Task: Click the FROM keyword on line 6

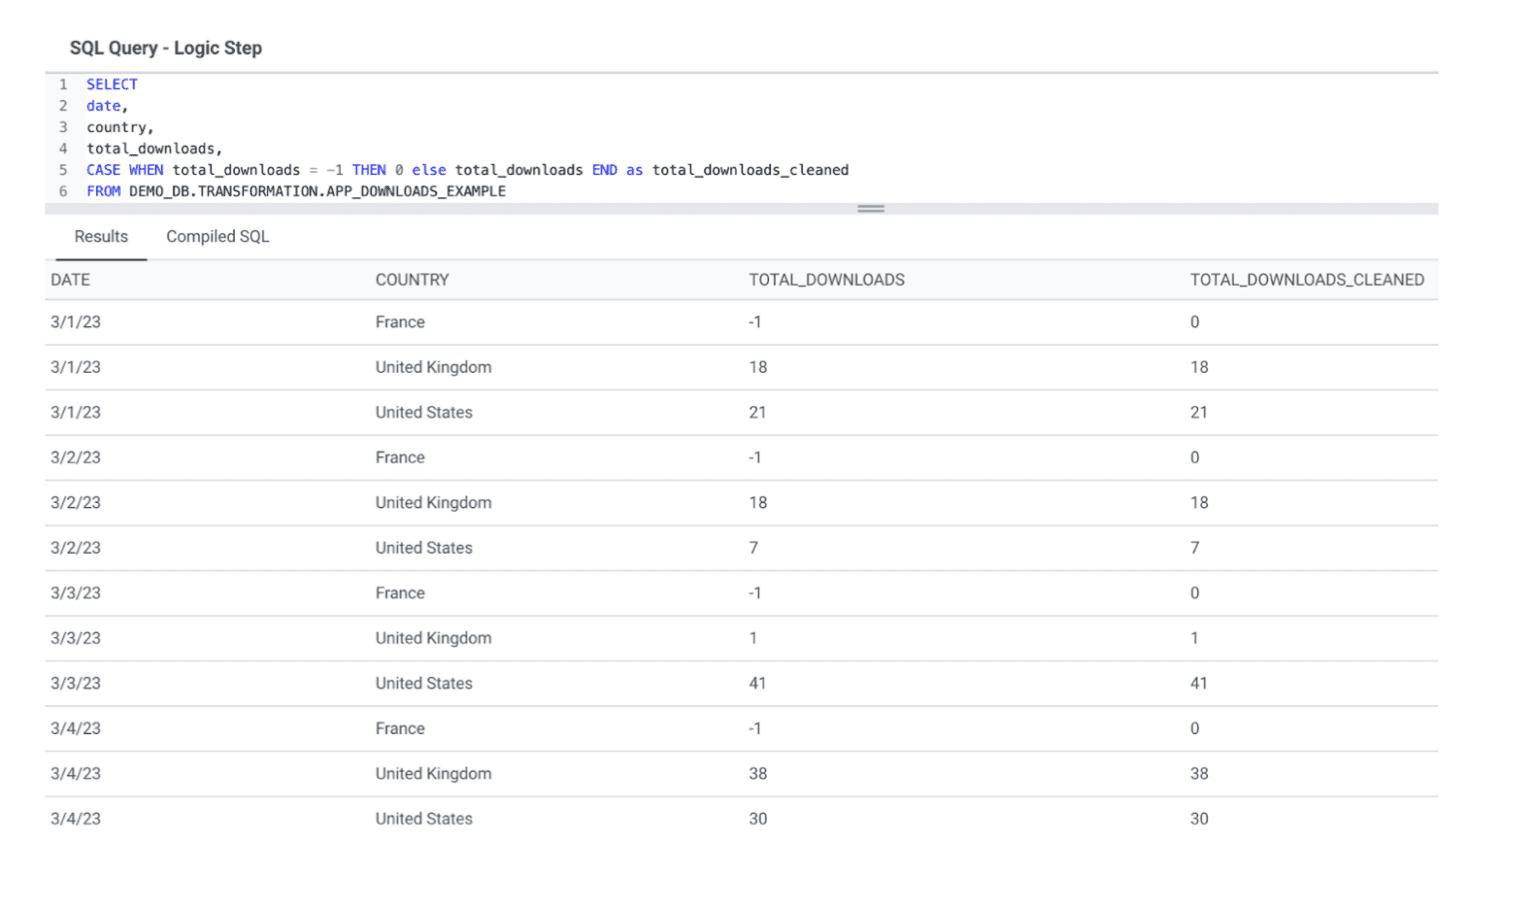Action: click(103, 191)
